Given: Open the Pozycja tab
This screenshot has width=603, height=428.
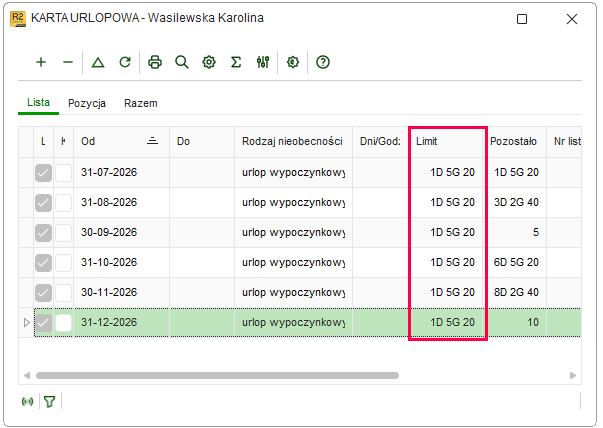Looking at the screenshot, I should point(87,103).
